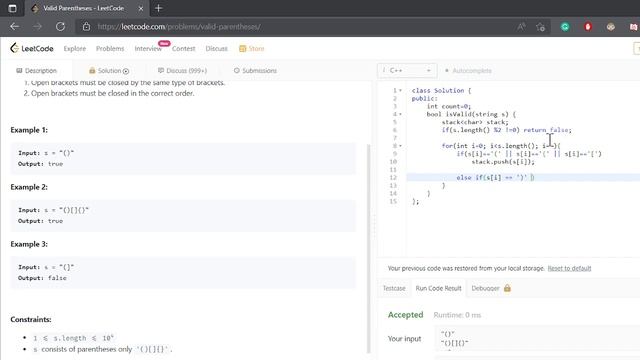
Task: Open a new browser tab with the plus
Action: [x=159, y=8]
